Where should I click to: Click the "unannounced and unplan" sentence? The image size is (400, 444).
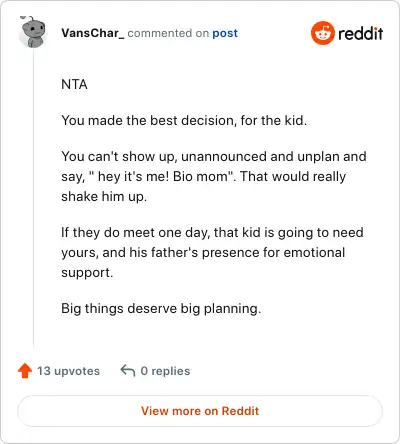click(214, 156)
